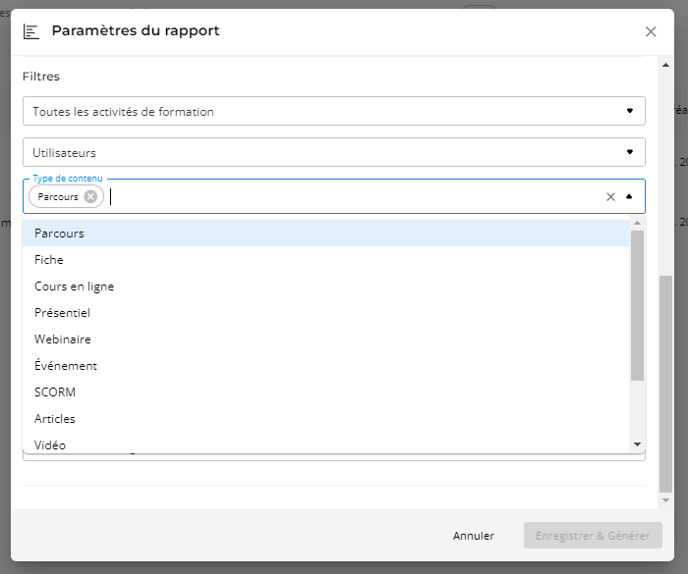Click the Filtres section heading
The height and width of the screenshot is (574, 688).
pos(41,76)
